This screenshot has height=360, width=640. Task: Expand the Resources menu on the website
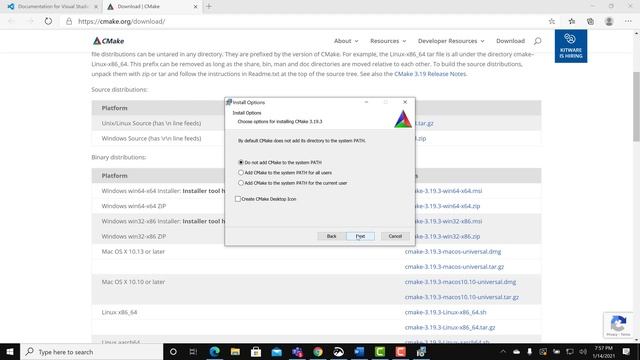pos(388,41)
